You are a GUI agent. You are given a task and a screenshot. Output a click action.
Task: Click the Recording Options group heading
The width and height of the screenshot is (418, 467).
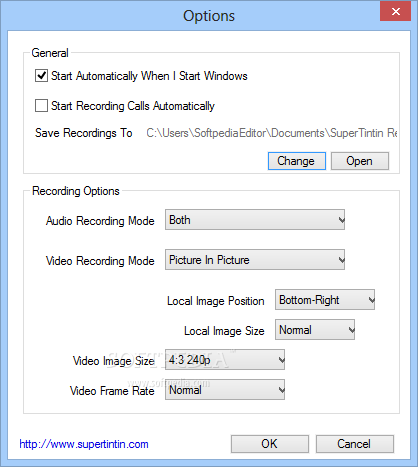pyautogui.click(x=76, y=191)
